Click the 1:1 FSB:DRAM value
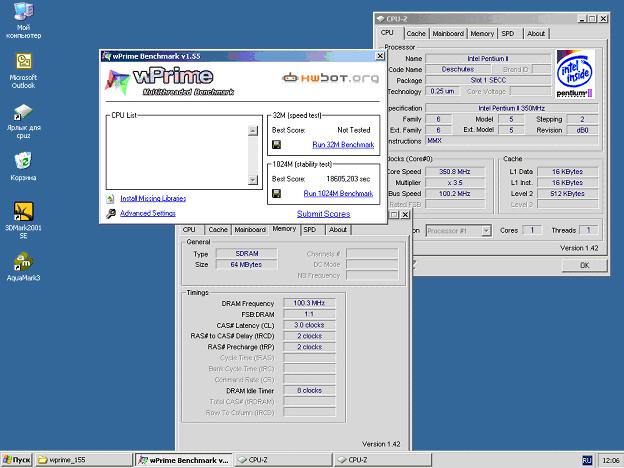The height and width of the screenshot is (468, 624). [309, 314]
